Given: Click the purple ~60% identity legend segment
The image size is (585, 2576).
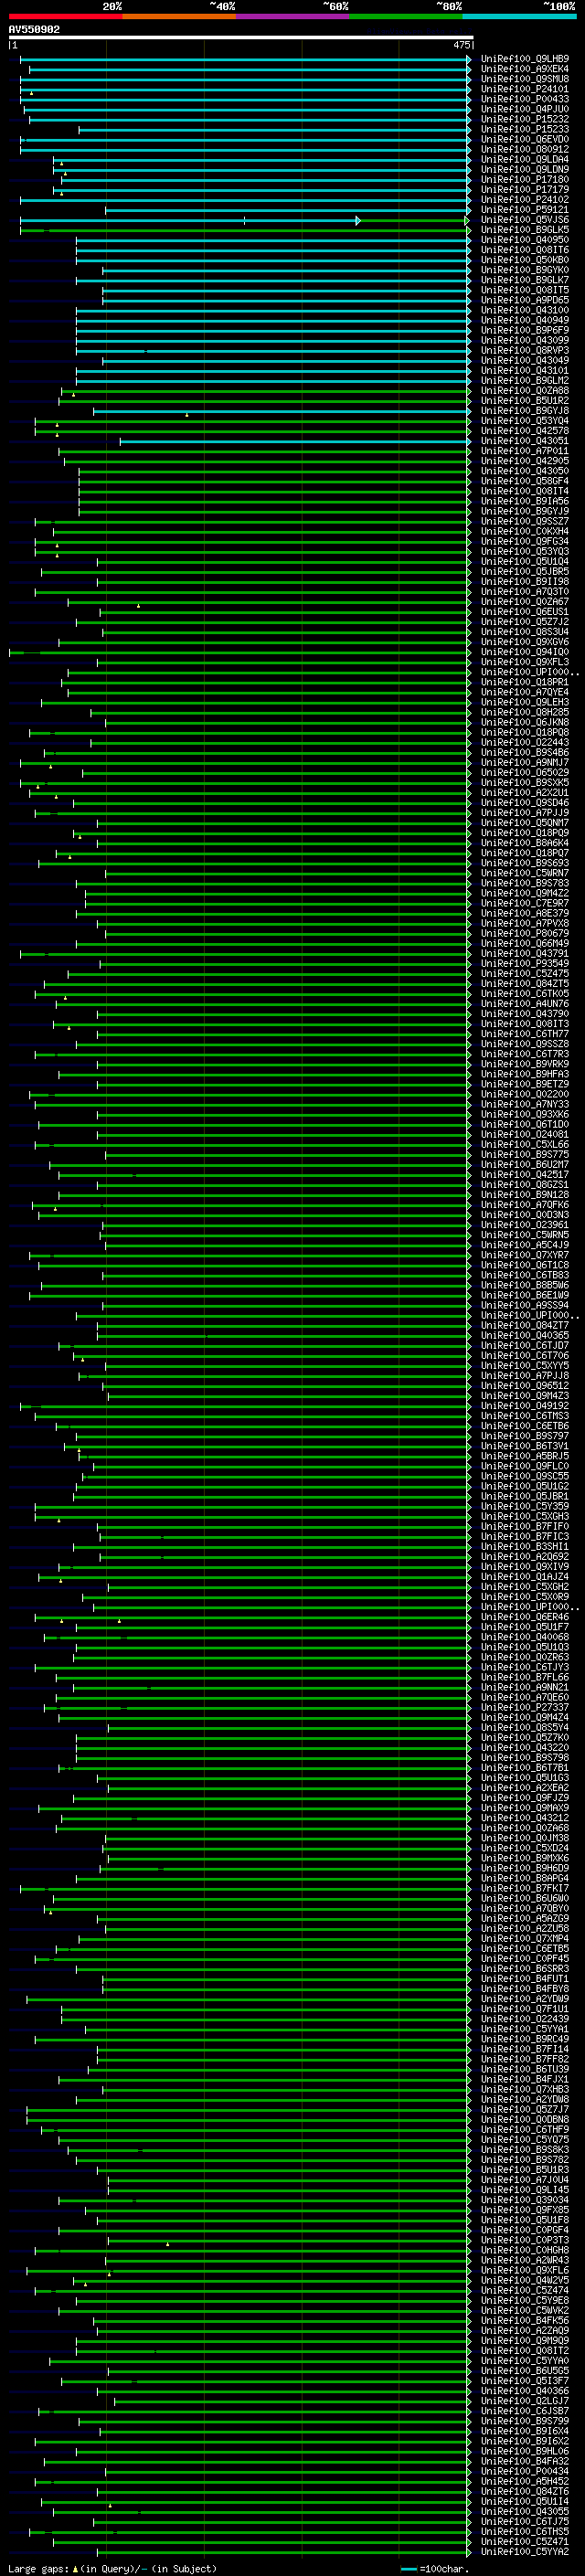Looking at the screenshot, I should tap(293, 16).
